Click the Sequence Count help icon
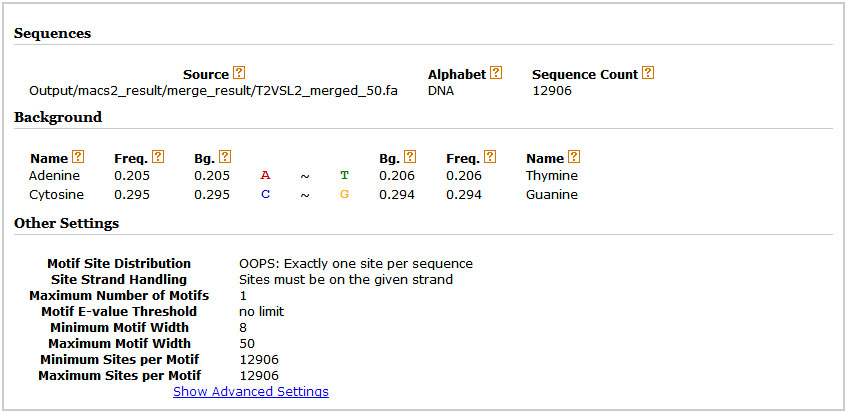This screenshot has width=850, height=413. (648, 74)
